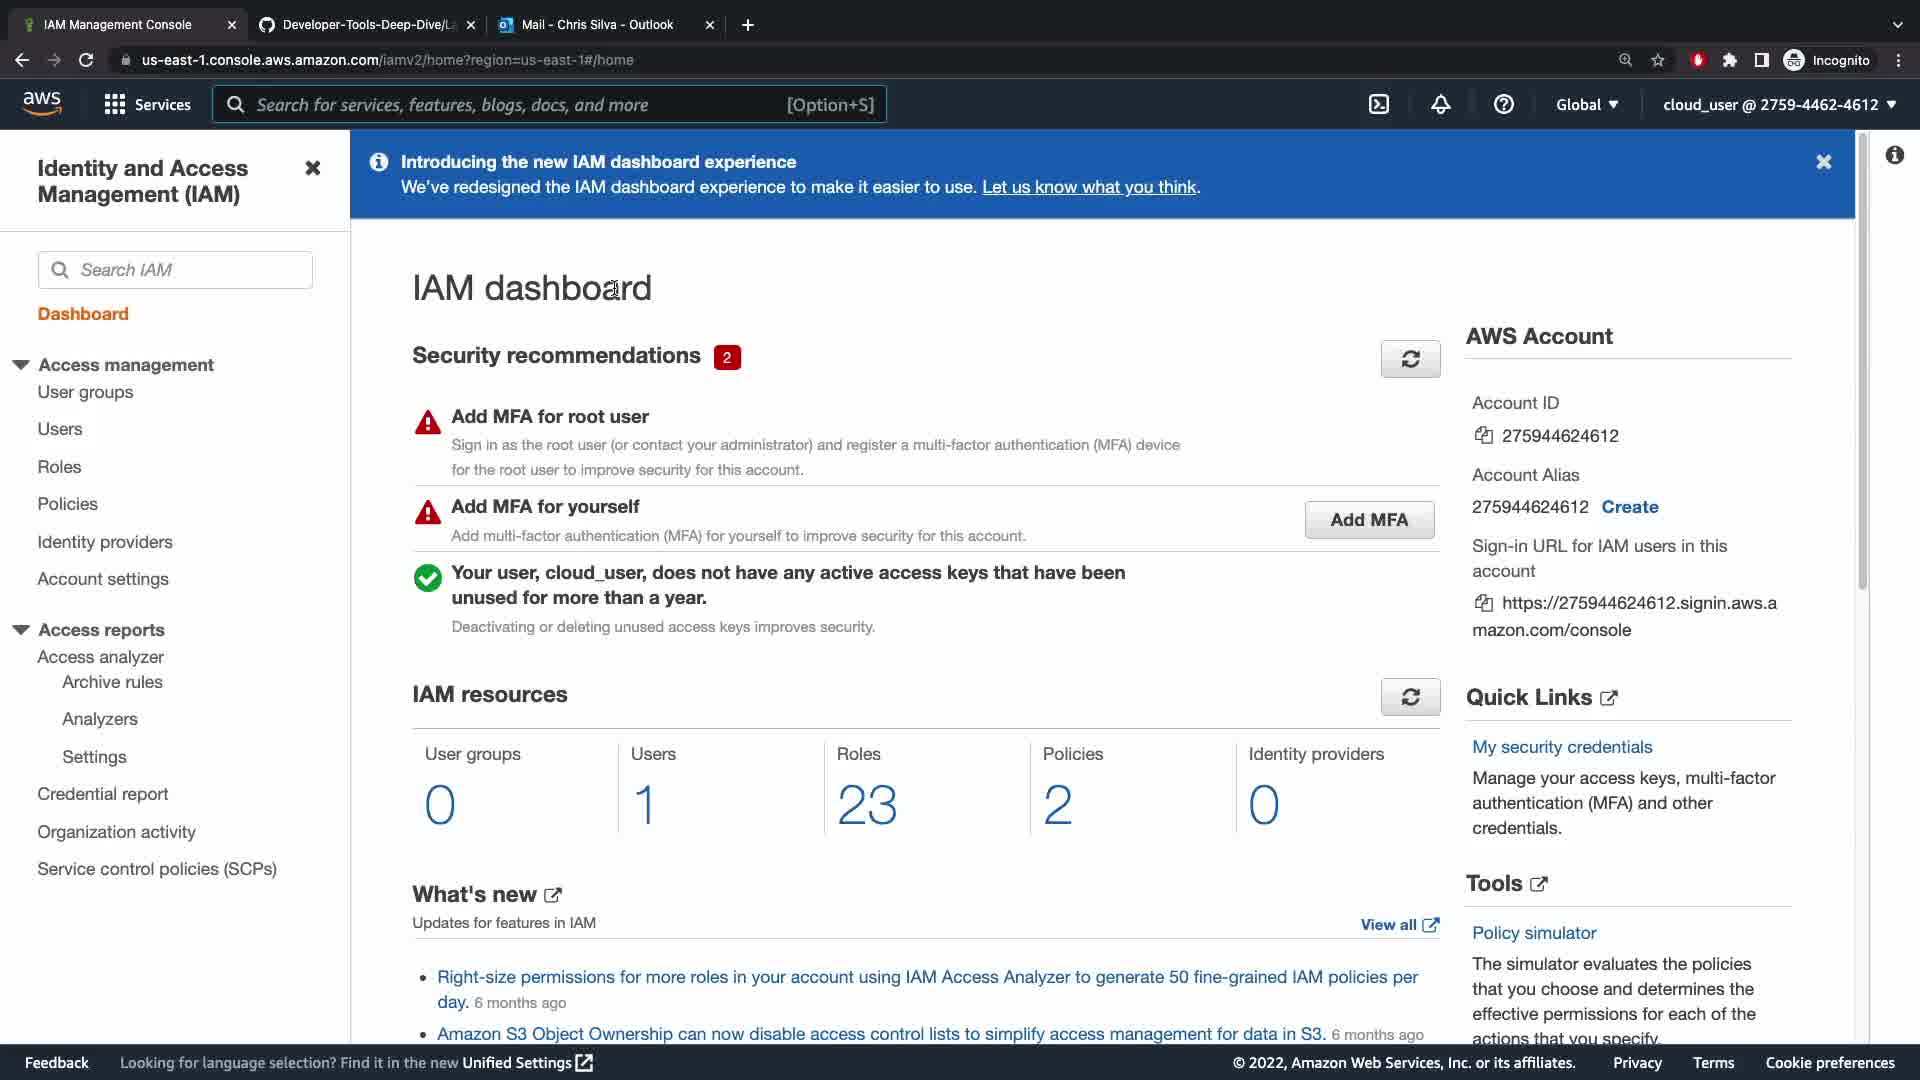Image resolution: width=1920 pixels, height=1080 pixels.
Task: Click the info panel icon at right
Action: pyautogui.click(x=1894, y=155)
